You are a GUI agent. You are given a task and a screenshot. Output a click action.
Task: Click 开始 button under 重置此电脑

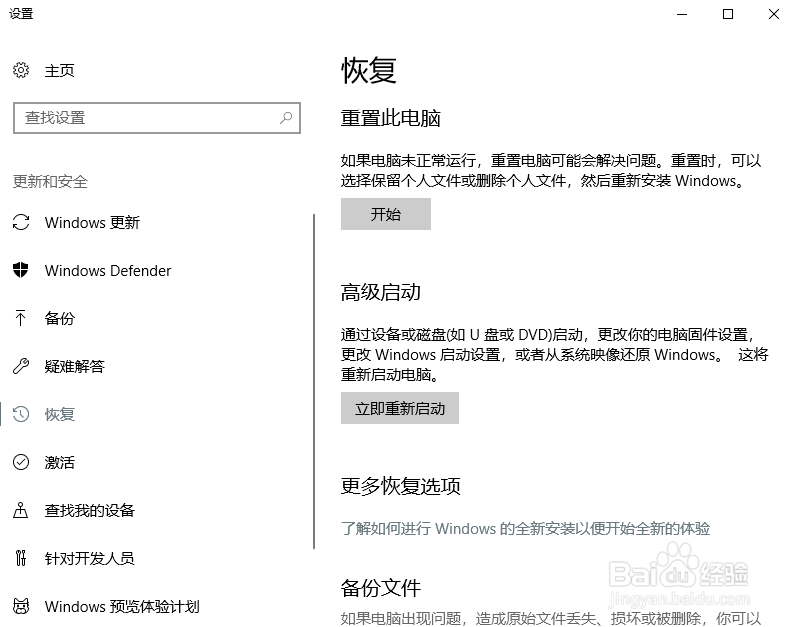tap(386, 214)
